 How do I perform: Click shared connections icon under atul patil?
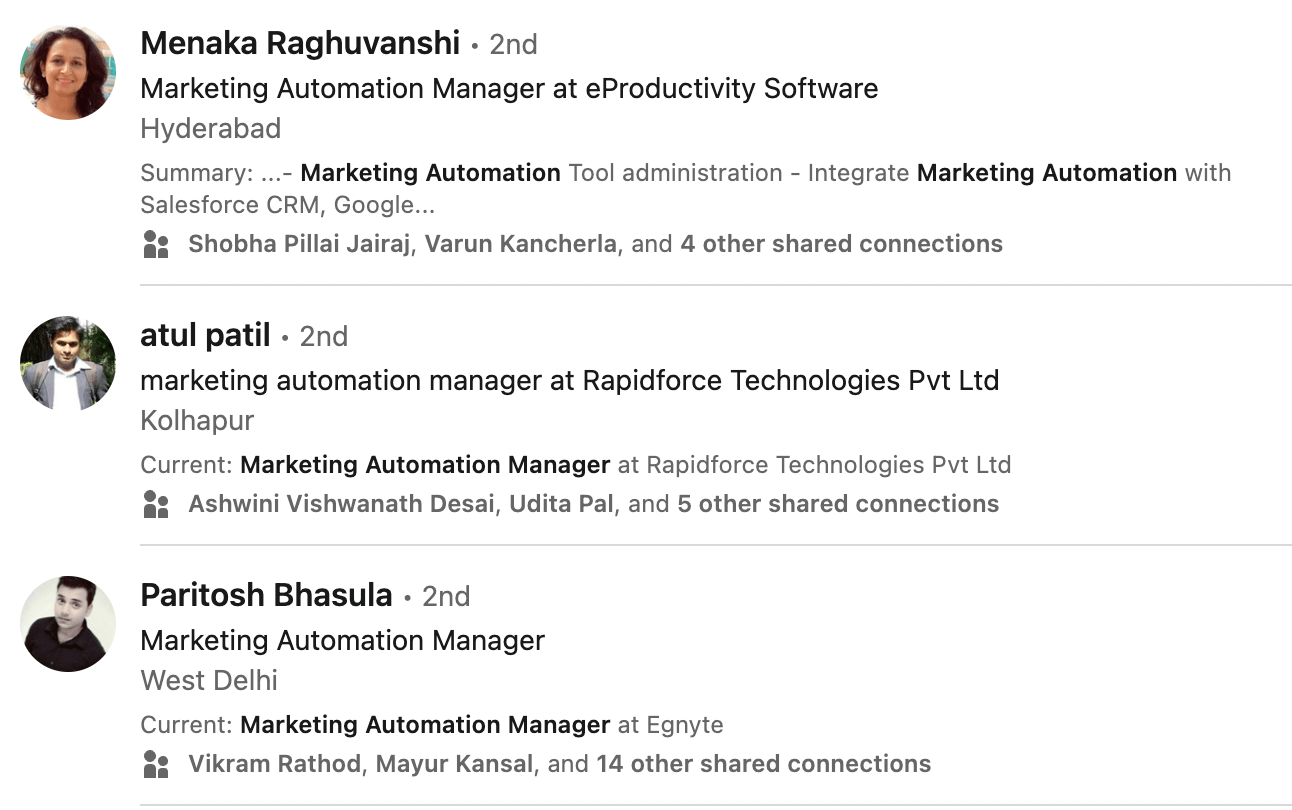(156, 504)
